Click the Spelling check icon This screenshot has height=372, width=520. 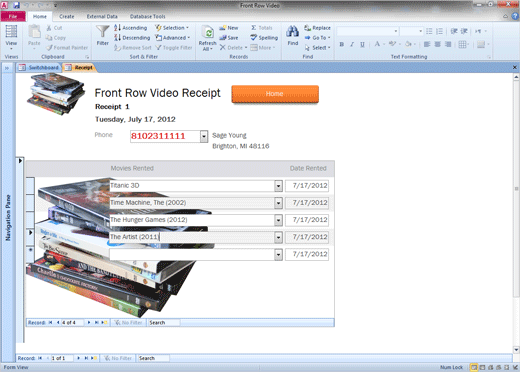(254, 38)
